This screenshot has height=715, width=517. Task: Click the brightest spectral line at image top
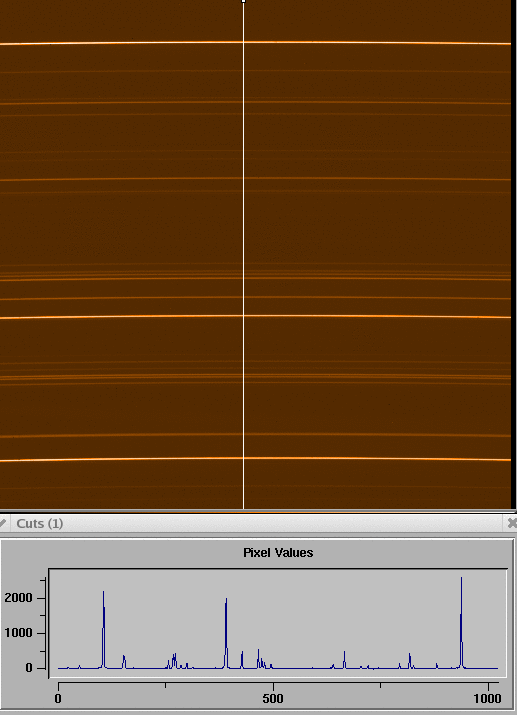pyautogui.click(x=255, y=43)
